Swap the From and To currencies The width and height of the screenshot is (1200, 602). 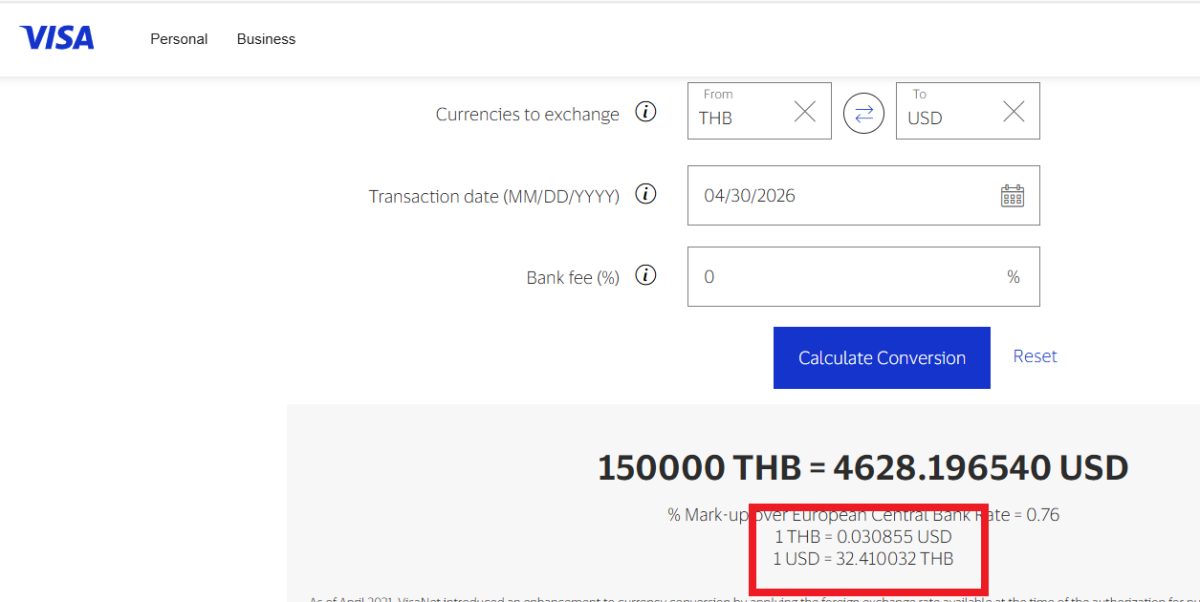(x=864, y=112)
